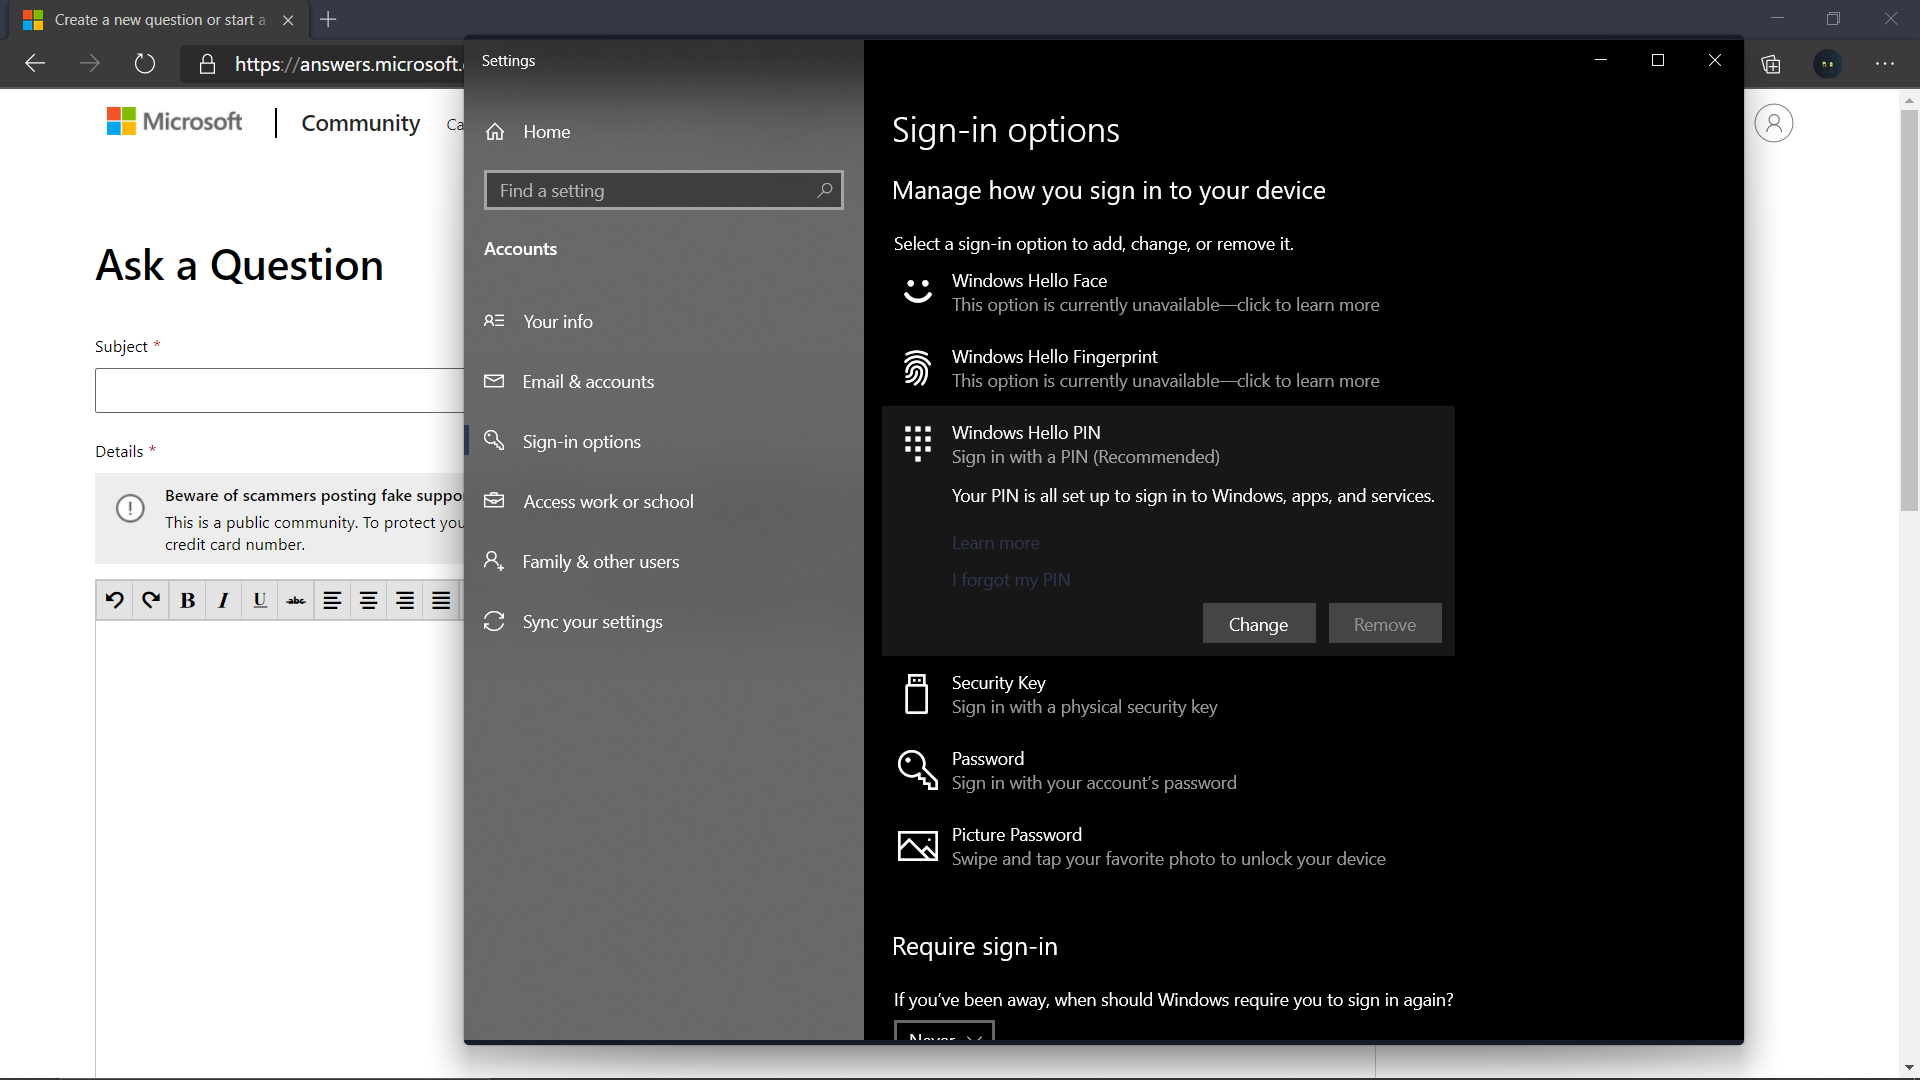The height and width of the screenshot is (1080, 1920).
Task: Click the Subject input field
Action: (280, 390)
